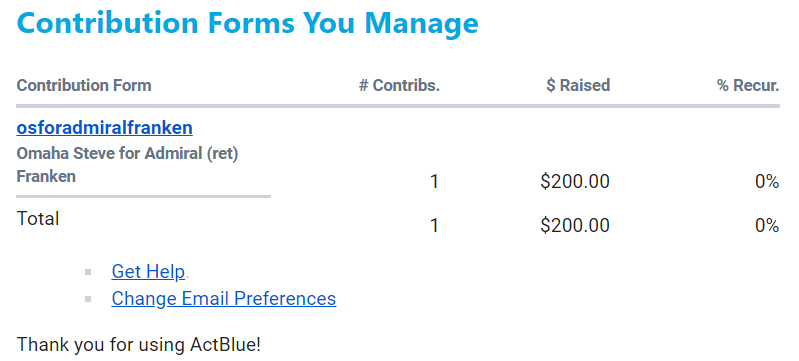The width and height of the screenshot is (799, 361).
Task: Select the # Contribs. column header
Action: coord(399,85)
